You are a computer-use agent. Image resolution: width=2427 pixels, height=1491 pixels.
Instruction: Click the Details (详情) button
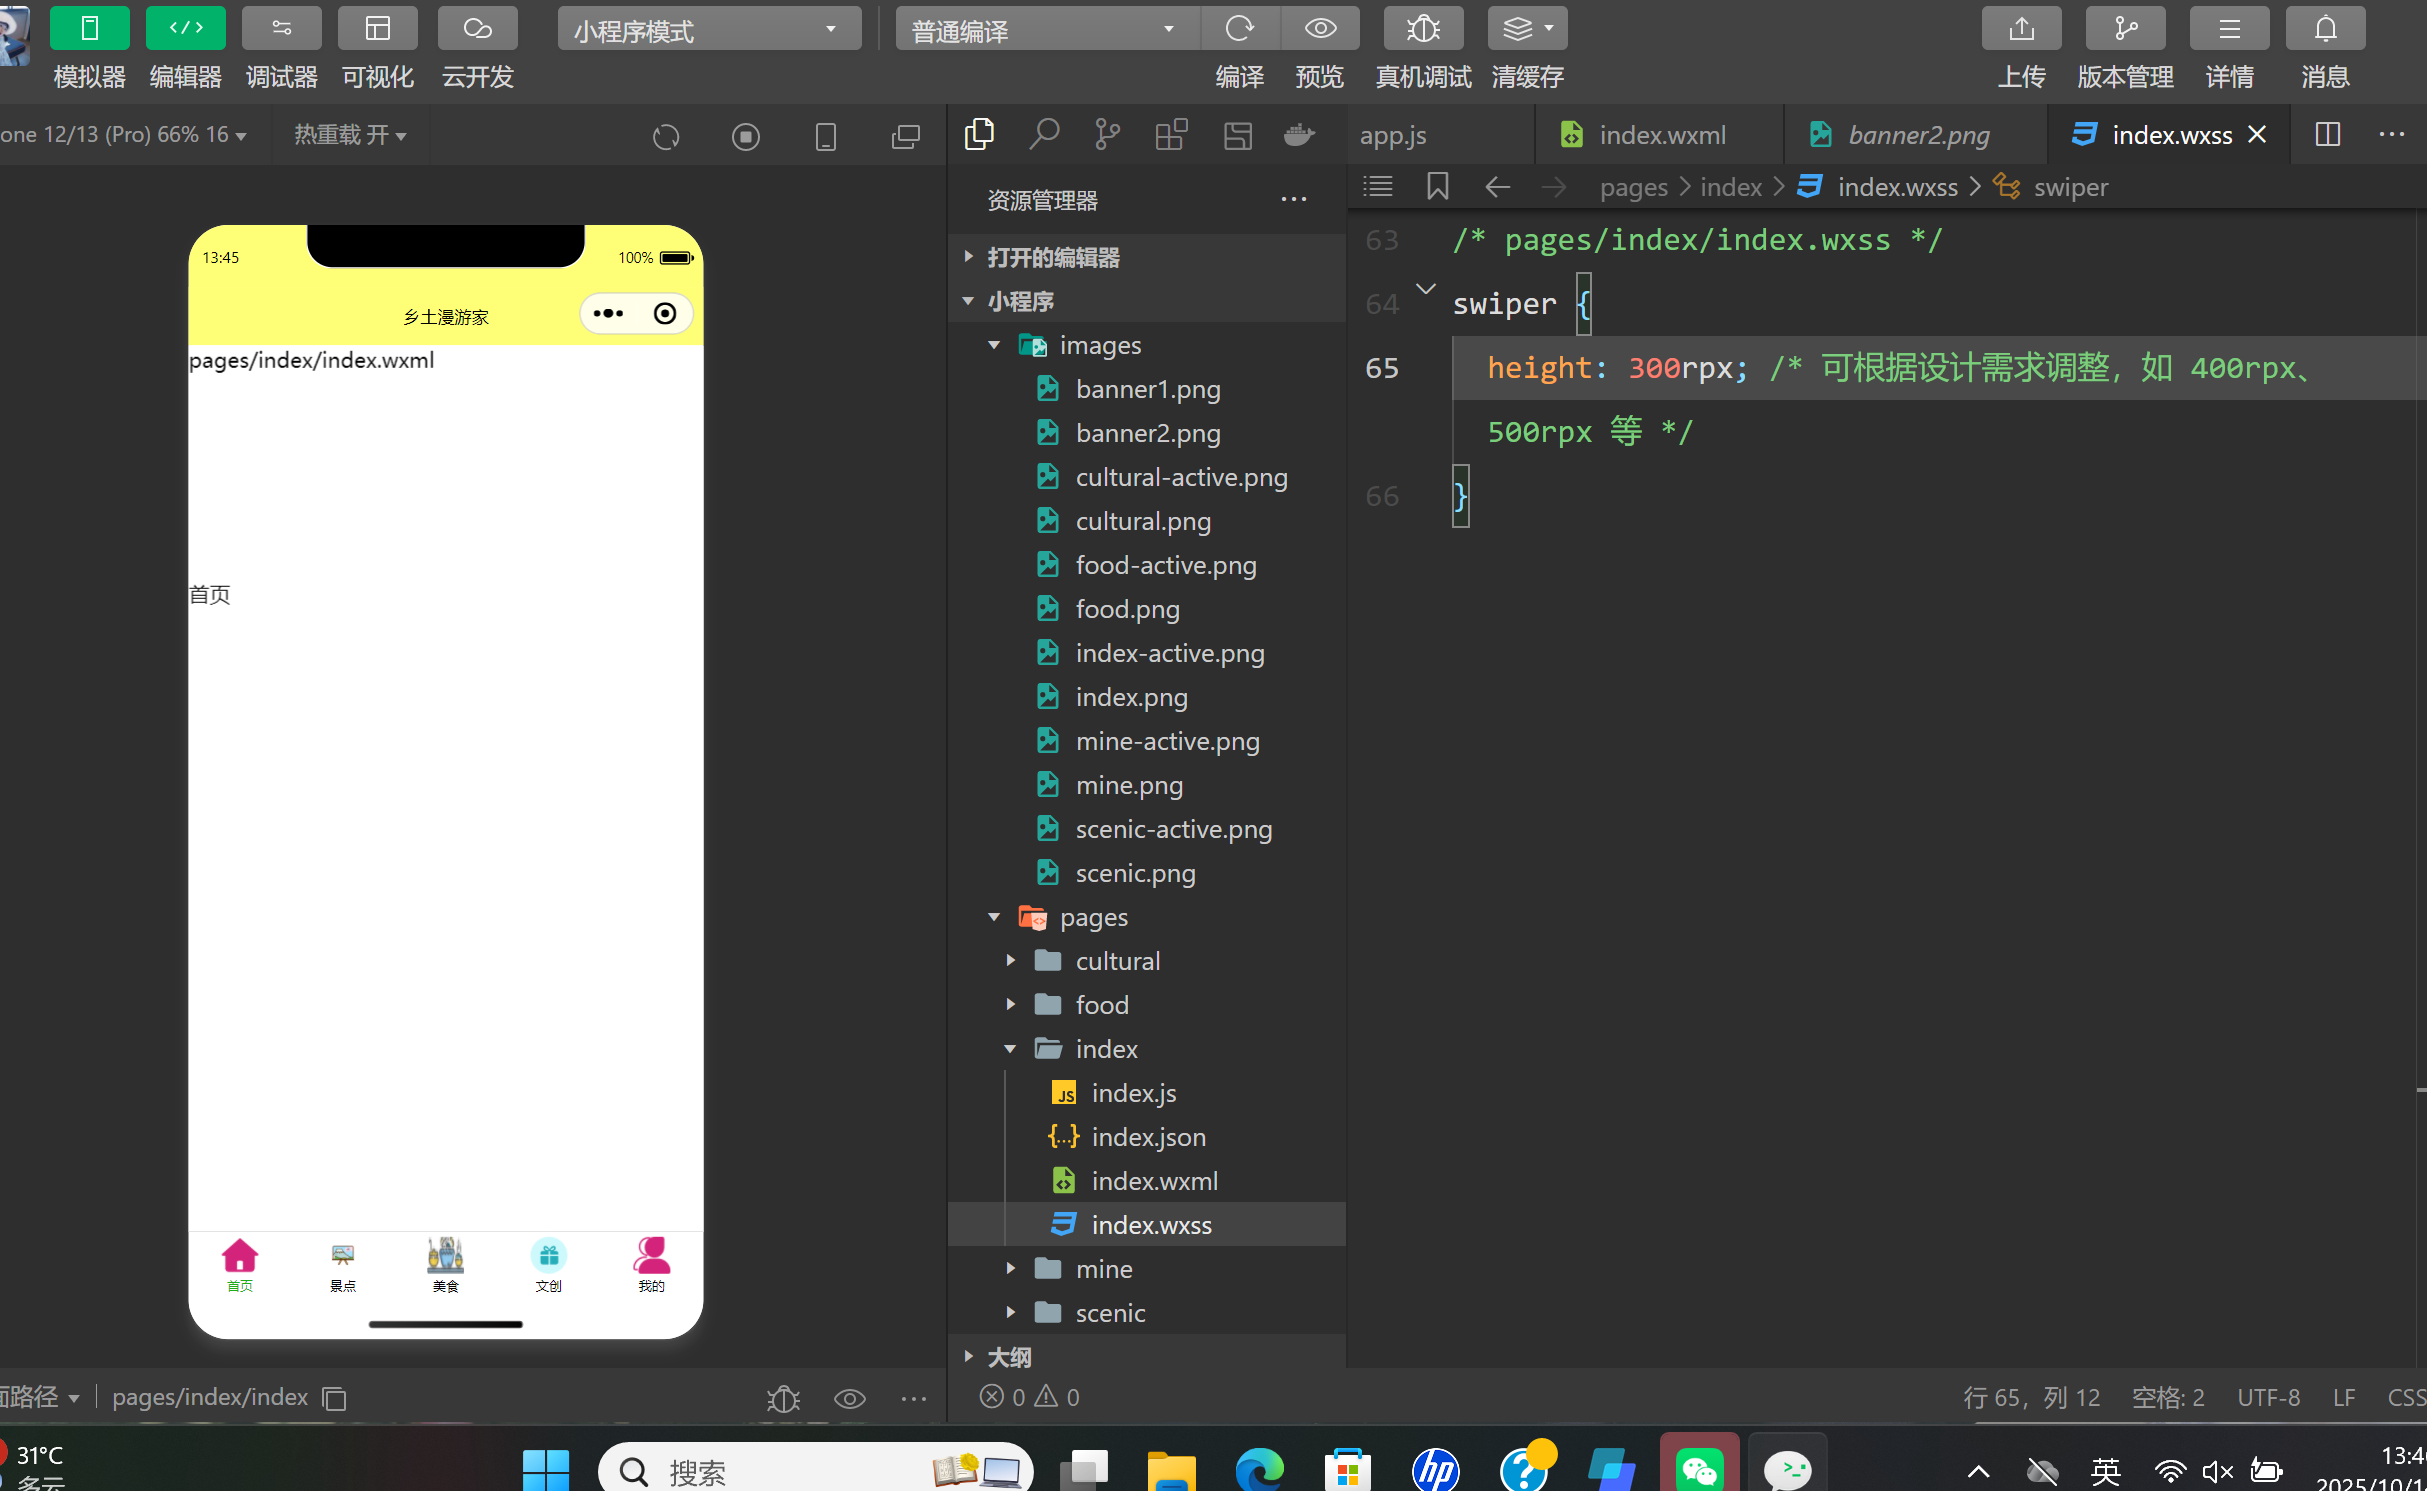[x=2228, y=29]
